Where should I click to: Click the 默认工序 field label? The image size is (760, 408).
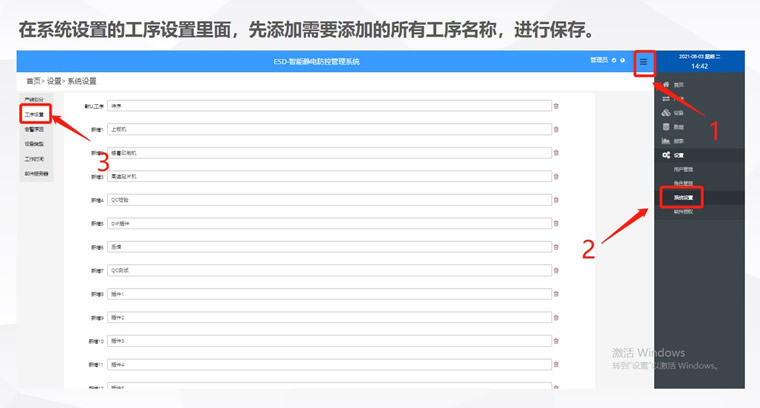(x=94, y=106)
